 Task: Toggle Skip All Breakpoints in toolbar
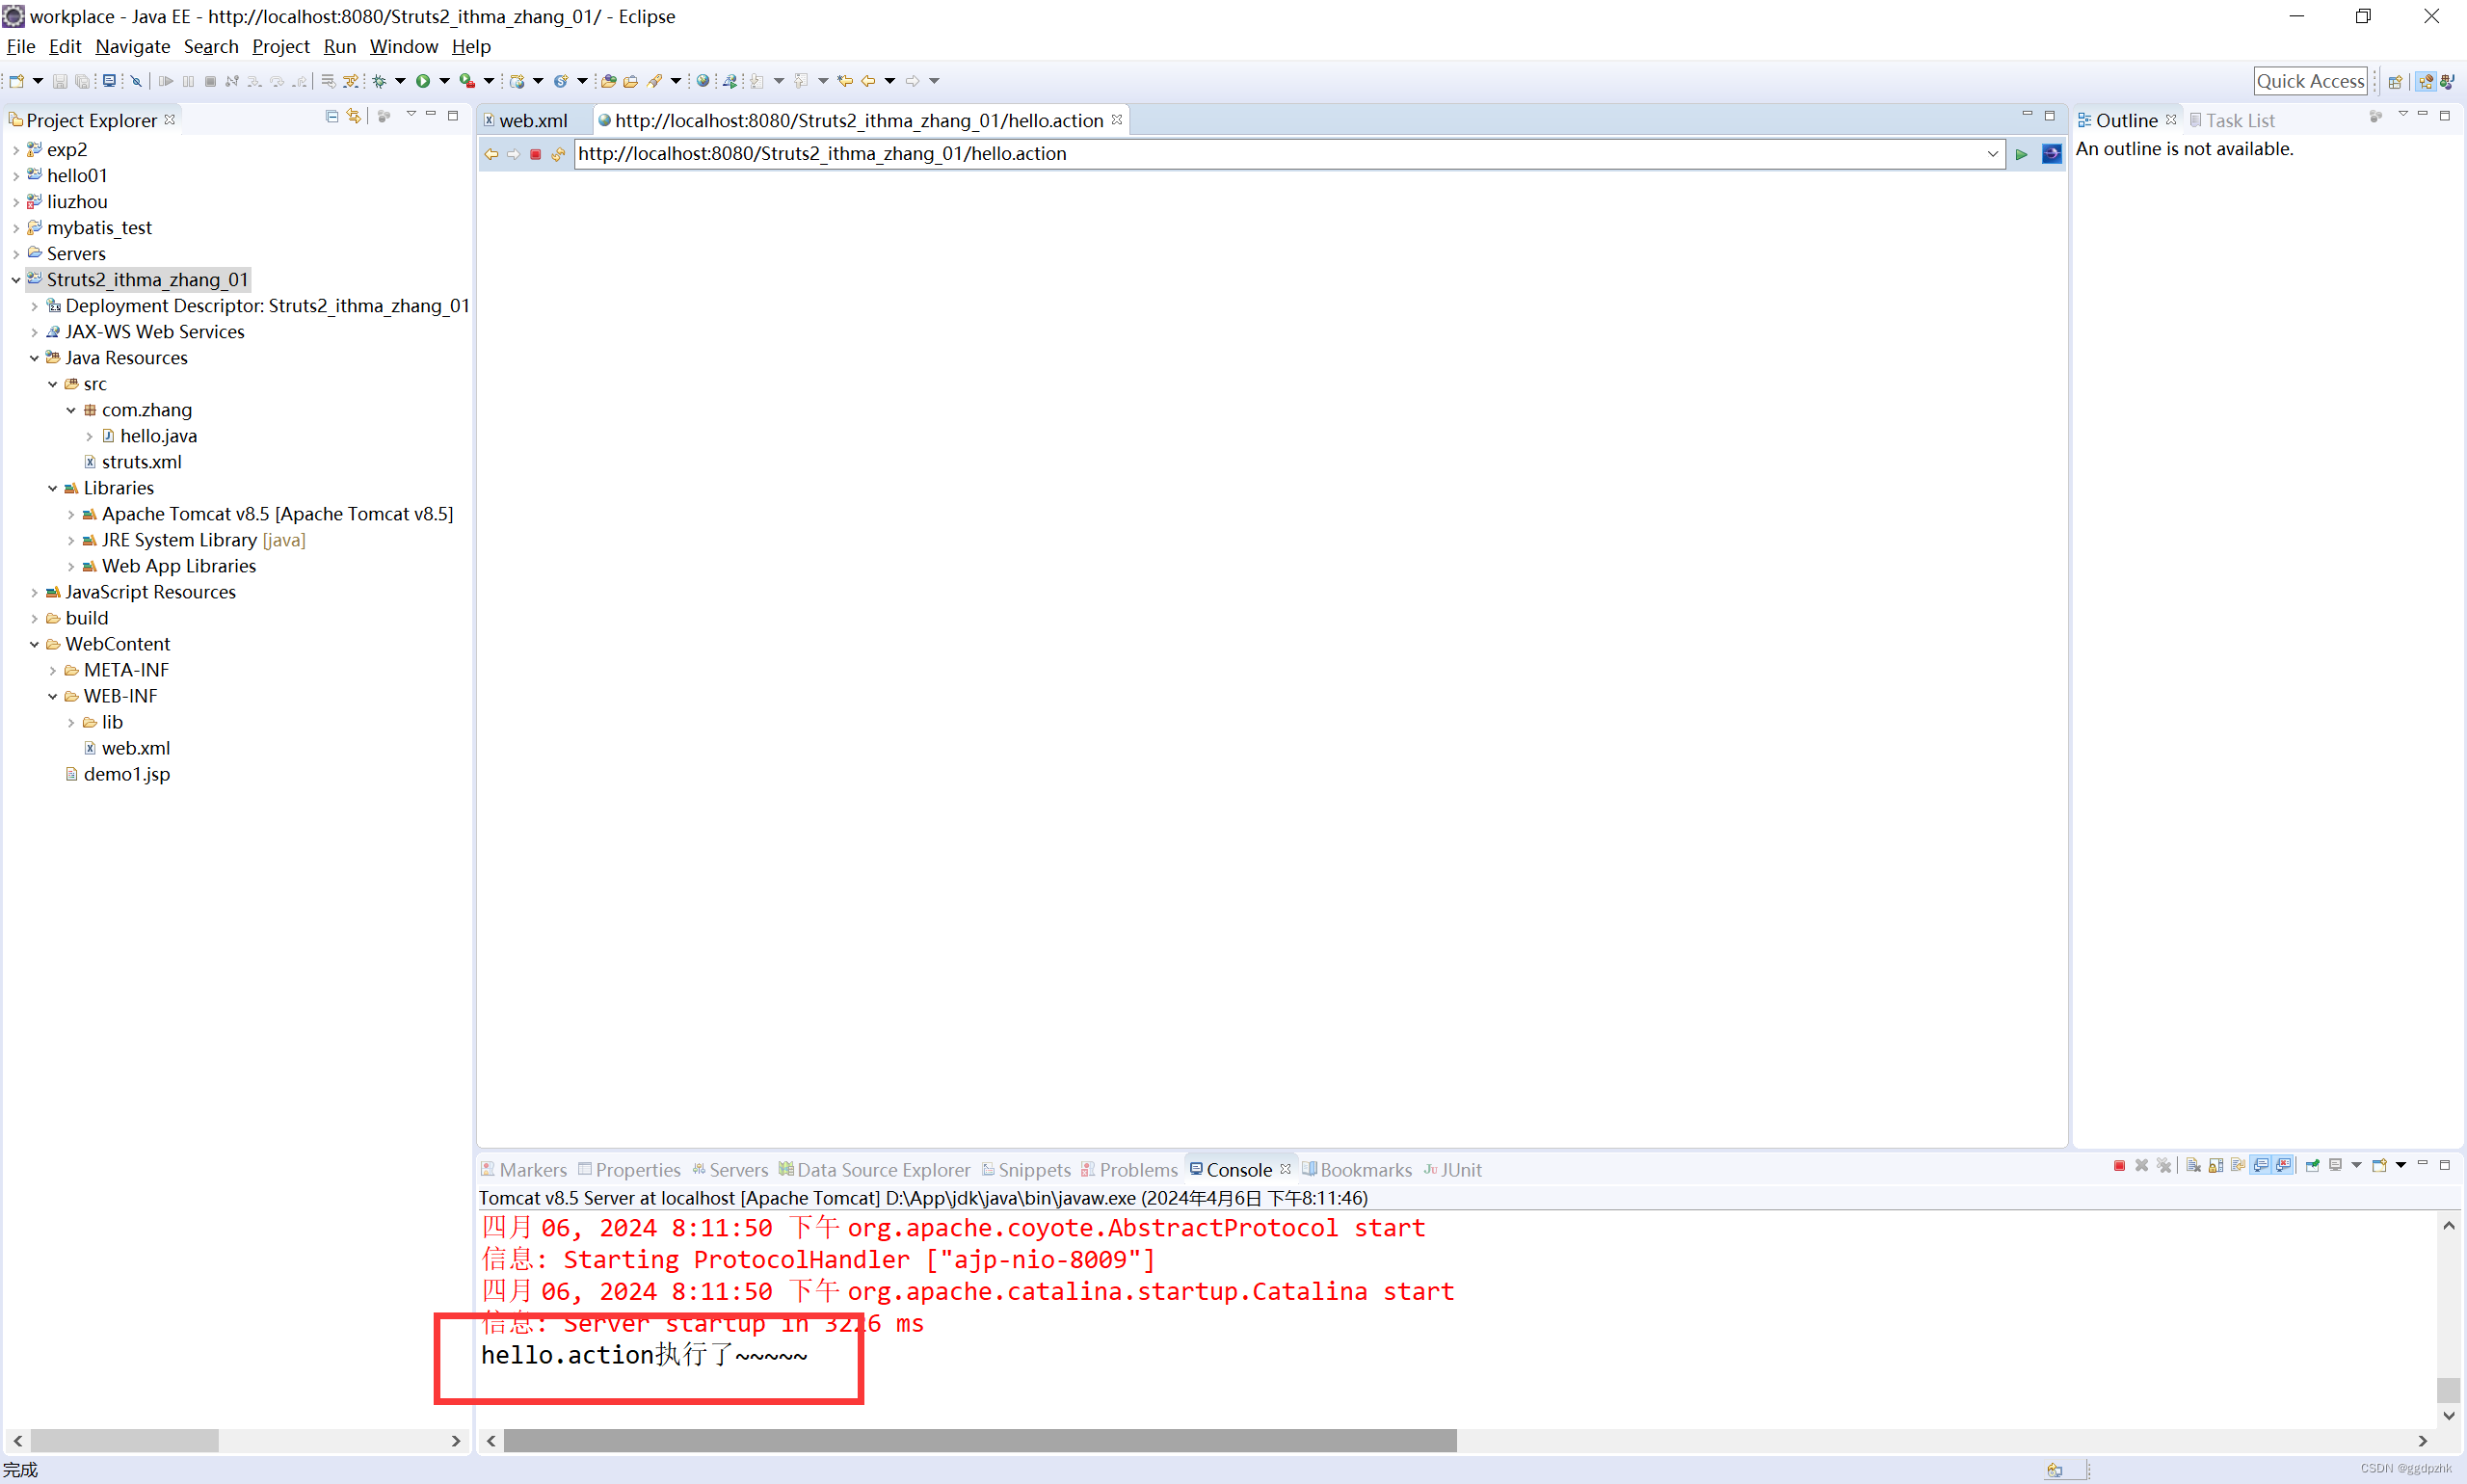coord(136,81)
